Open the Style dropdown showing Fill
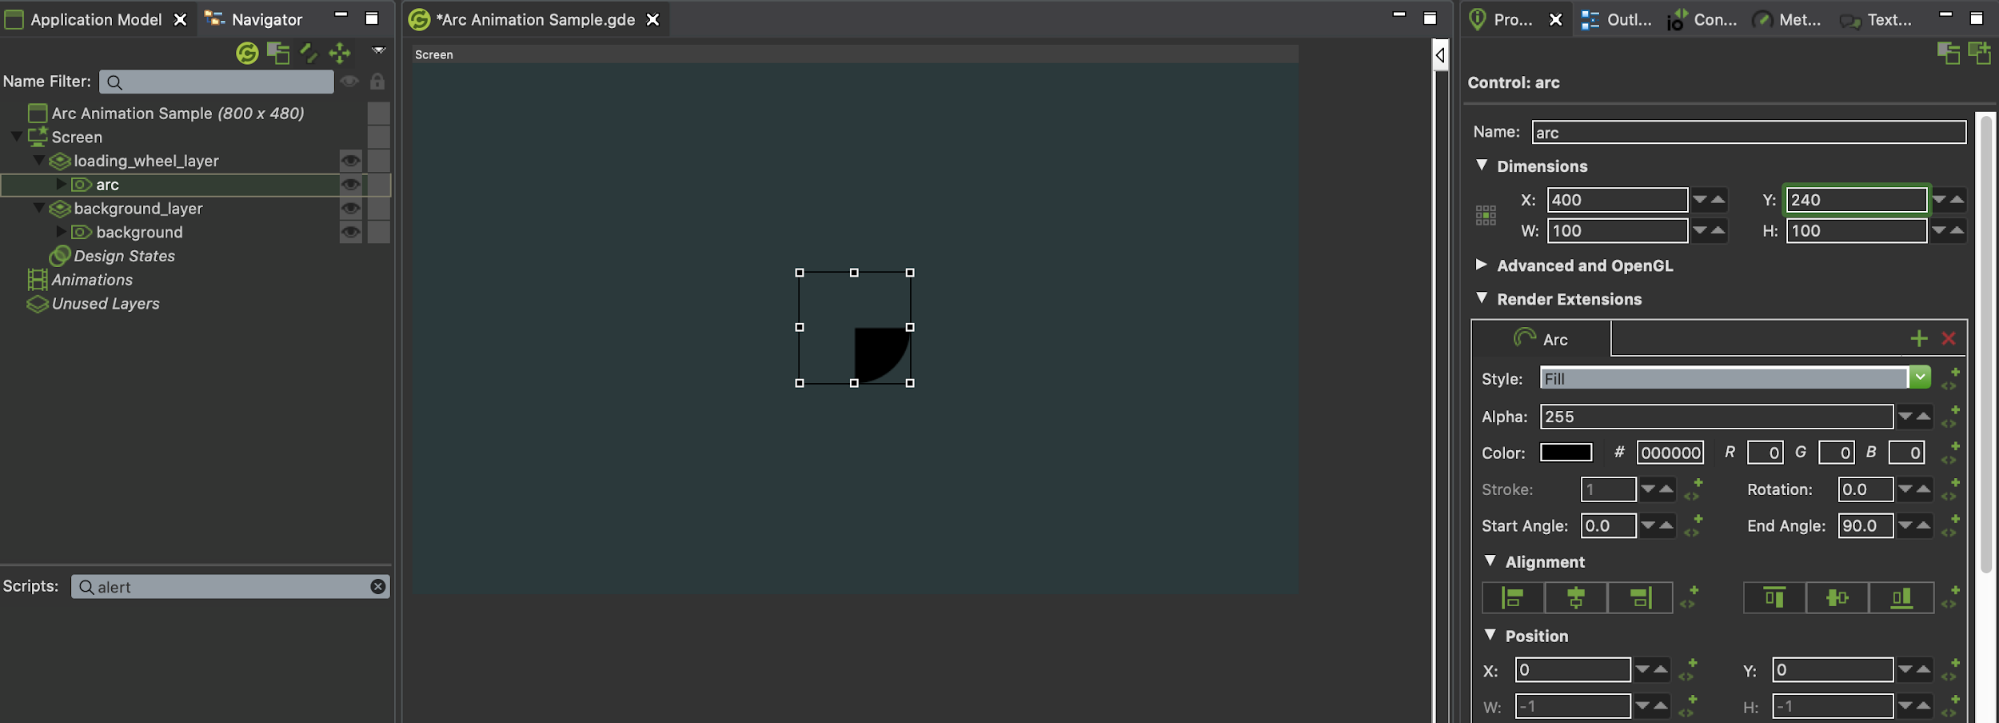Screen dimensions: 1999x723 coord(1920,378)
